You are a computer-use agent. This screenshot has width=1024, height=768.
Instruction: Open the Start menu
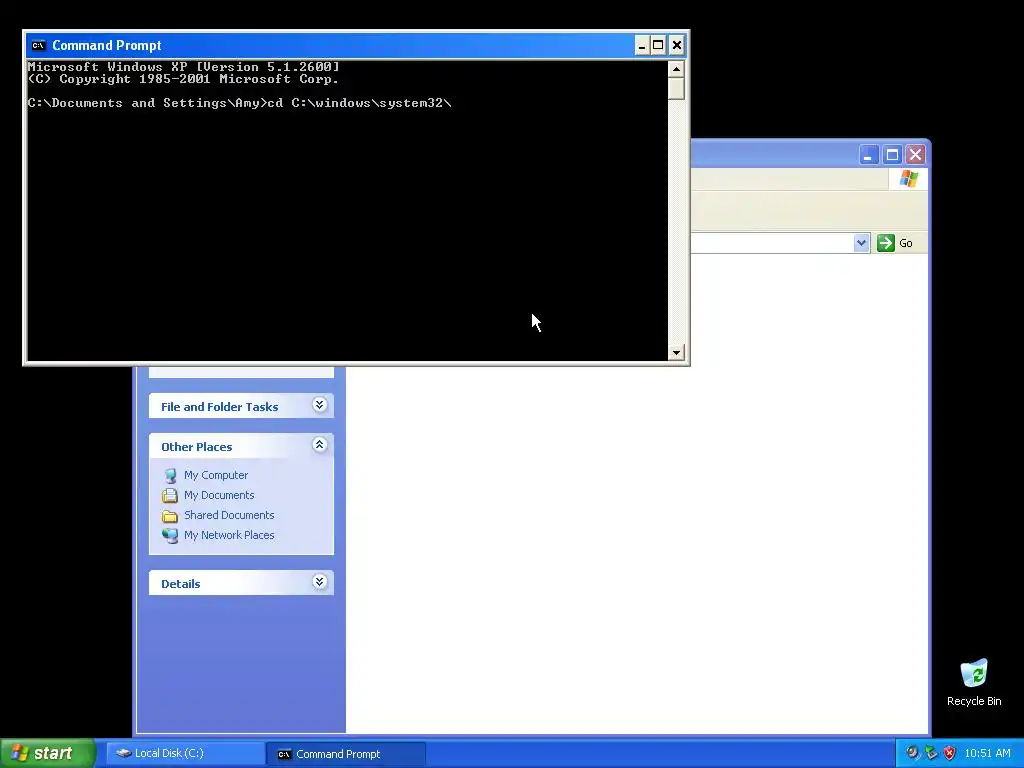48,753
